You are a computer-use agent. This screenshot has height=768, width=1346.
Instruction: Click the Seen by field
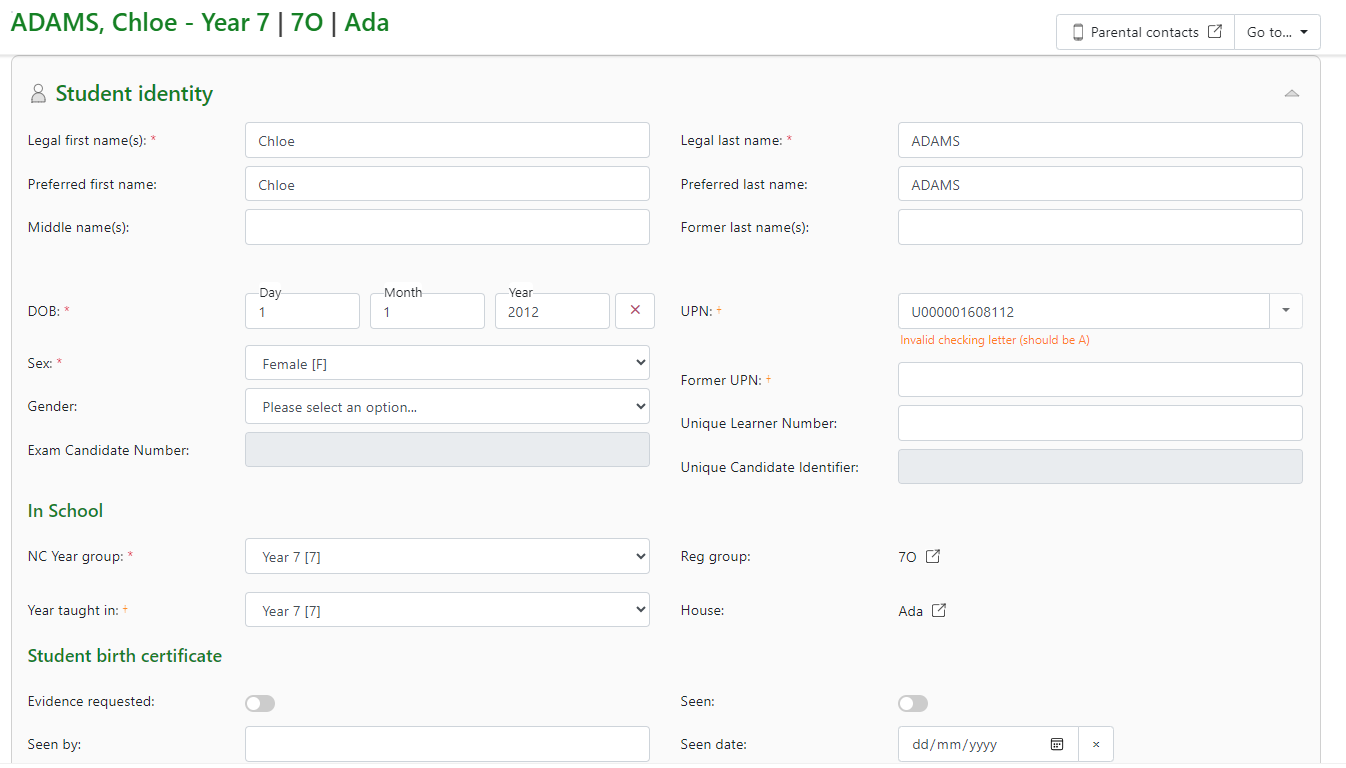tap(447, 744)
